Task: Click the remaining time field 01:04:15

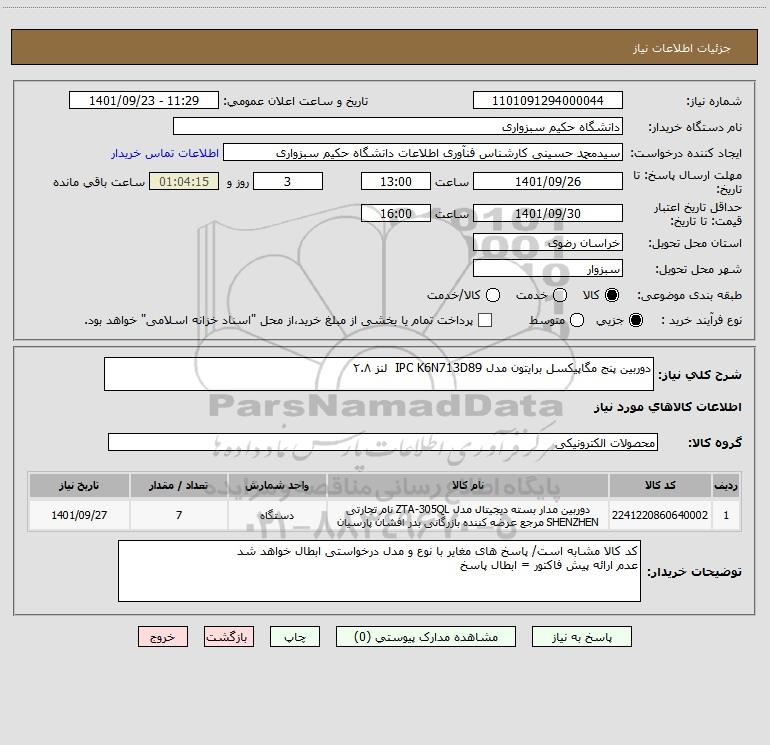Action: [x=184, y=181]
